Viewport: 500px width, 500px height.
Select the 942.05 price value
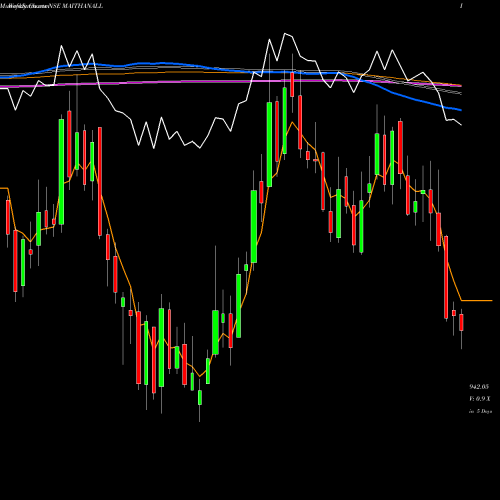479,387
